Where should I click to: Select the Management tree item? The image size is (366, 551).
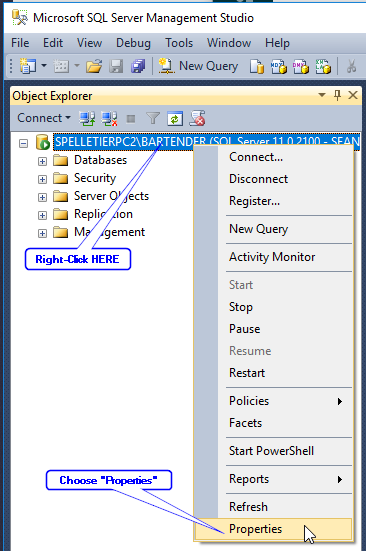click(109, 232)
